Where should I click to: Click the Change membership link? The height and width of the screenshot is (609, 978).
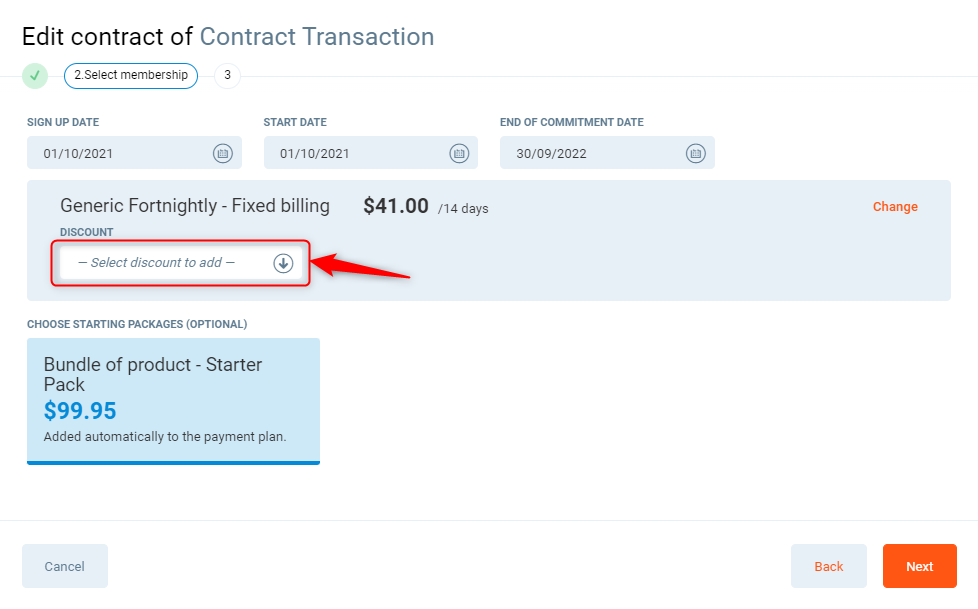(x=895, y=207)
